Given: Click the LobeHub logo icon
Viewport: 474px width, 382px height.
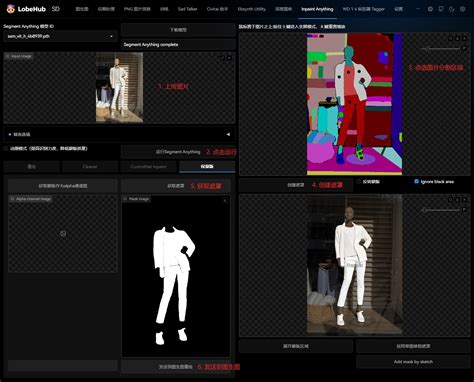Looking at the screenshot, I should (11, 9).
